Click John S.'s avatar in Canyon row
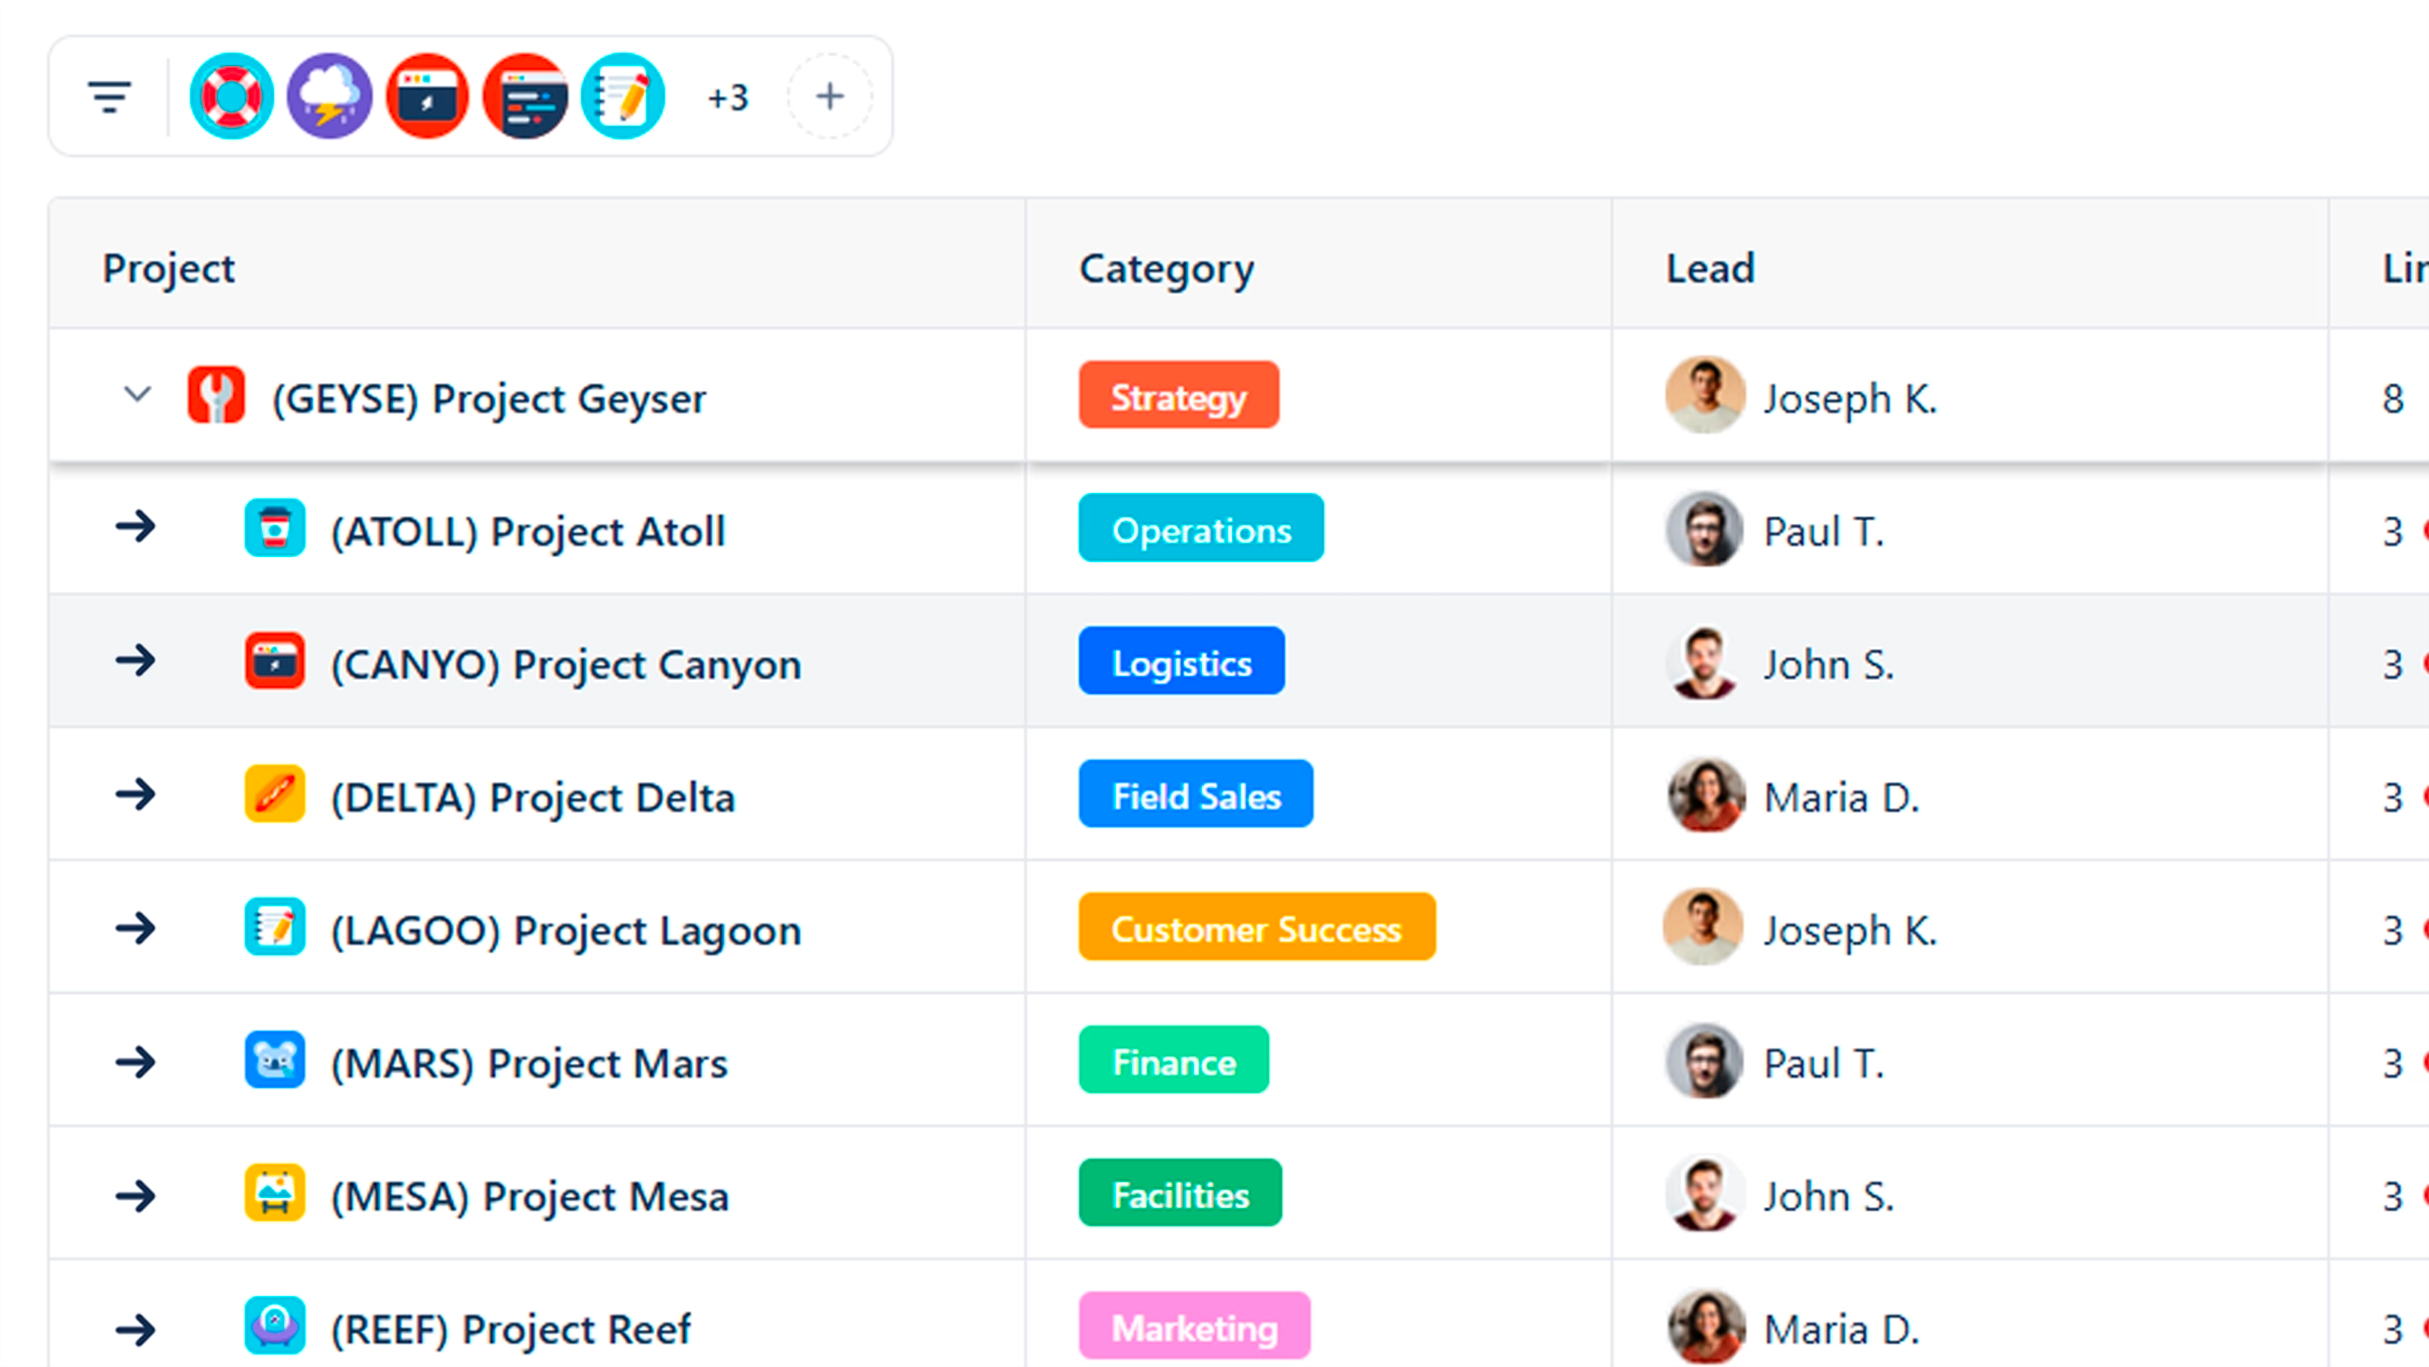 1705,661
